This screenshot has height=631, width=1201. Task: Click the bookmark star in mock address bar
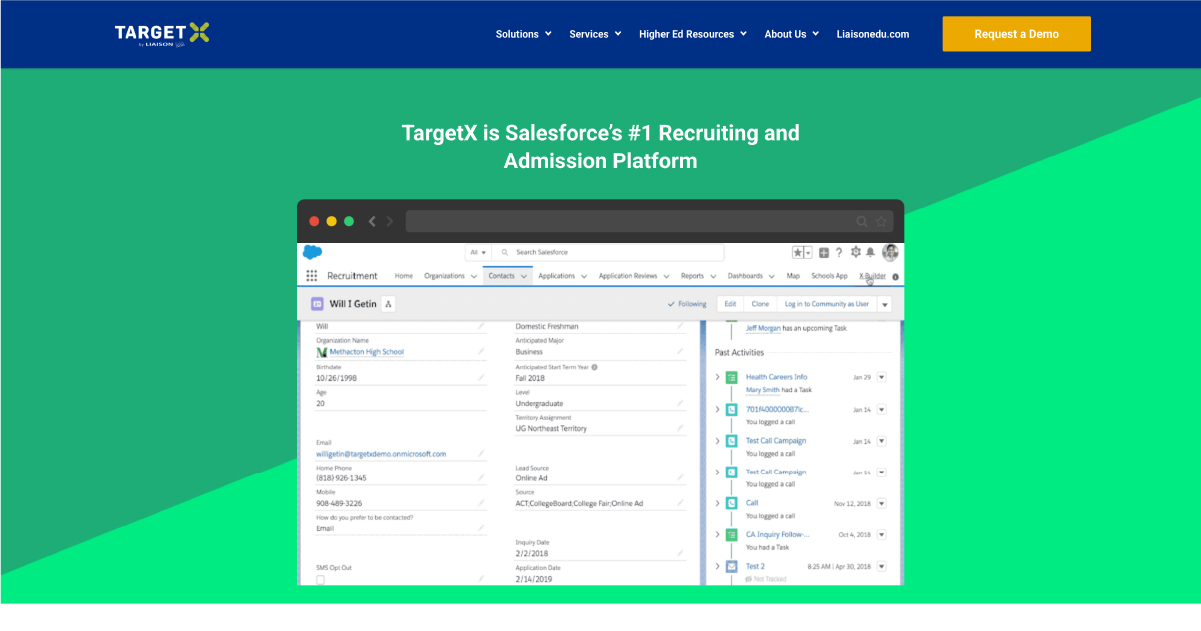click(881, 221)
